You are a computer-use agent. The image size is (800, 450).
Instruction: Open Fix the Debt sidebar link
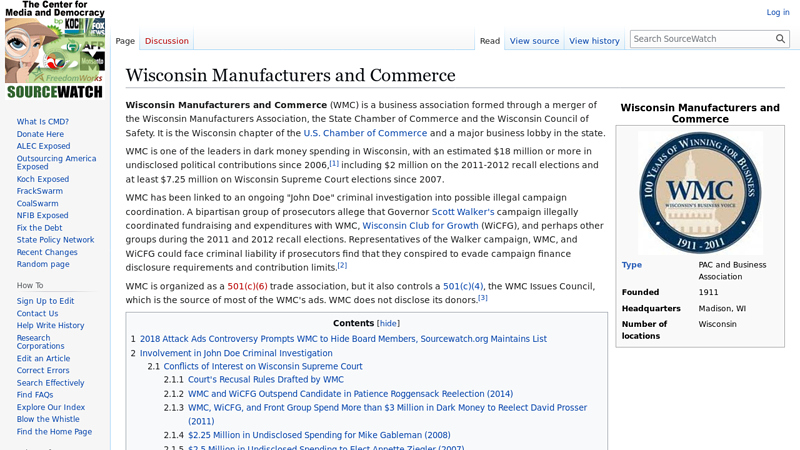[39, 228]
